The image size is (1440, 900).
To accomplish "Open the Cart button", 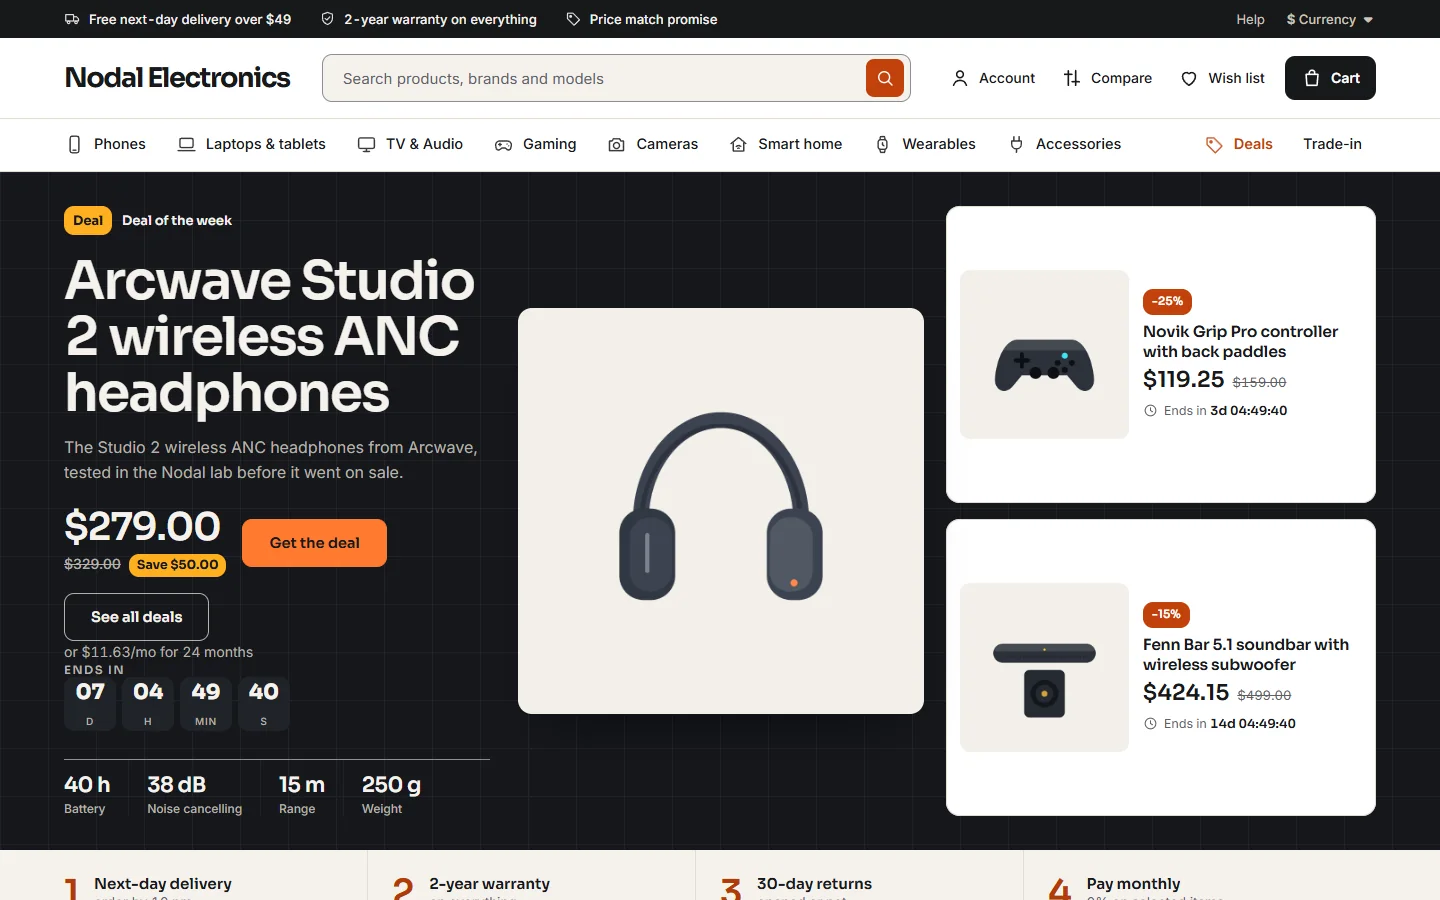I will [1330, 78].
